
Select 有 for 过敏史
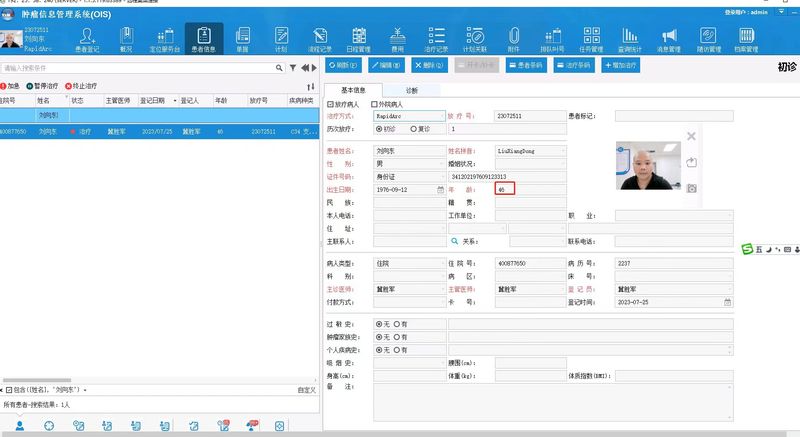coord(396,324)
